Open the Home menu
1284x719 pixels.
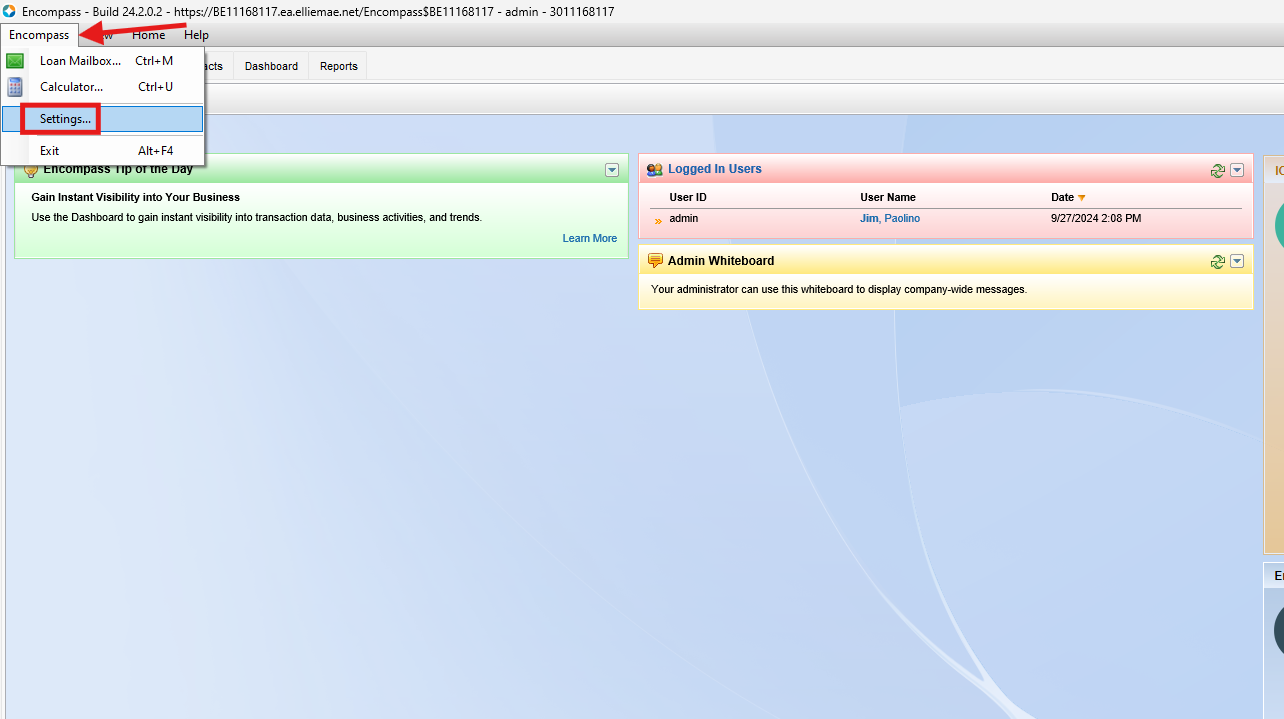tap(149, 35)
